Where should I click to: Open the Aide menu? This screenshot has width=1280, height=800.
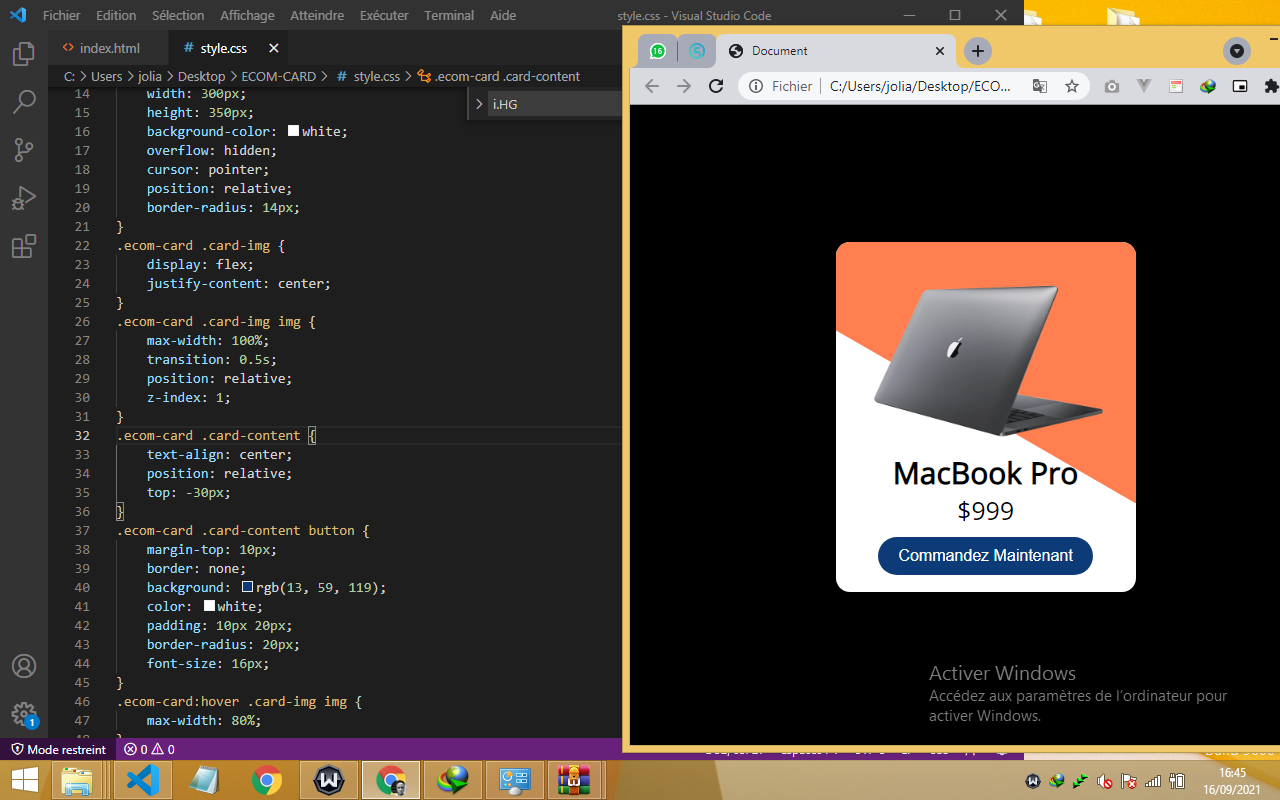[503, 15]
